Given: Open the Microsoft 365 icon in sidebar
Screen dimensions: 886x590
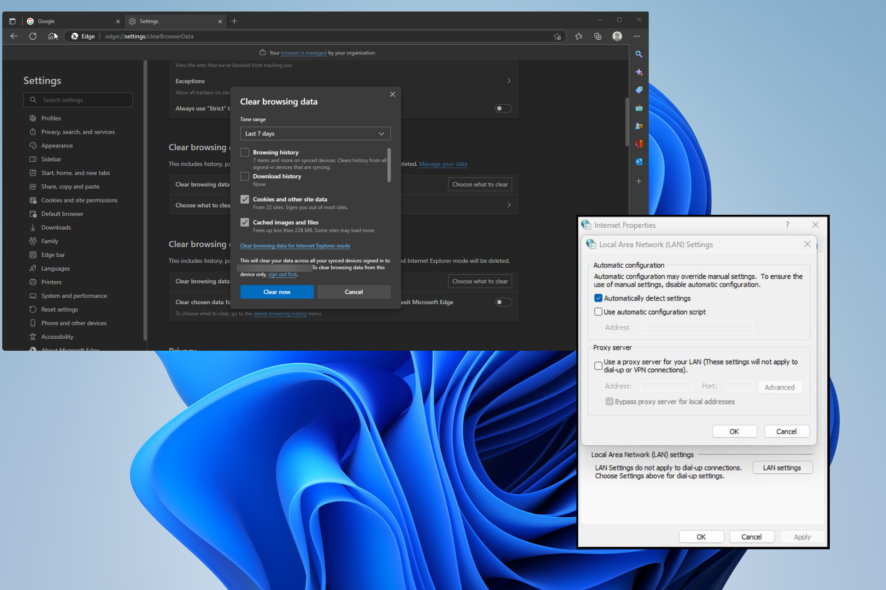Looking at the screenshot, I should pyautogui.click(x=639, y=143).
